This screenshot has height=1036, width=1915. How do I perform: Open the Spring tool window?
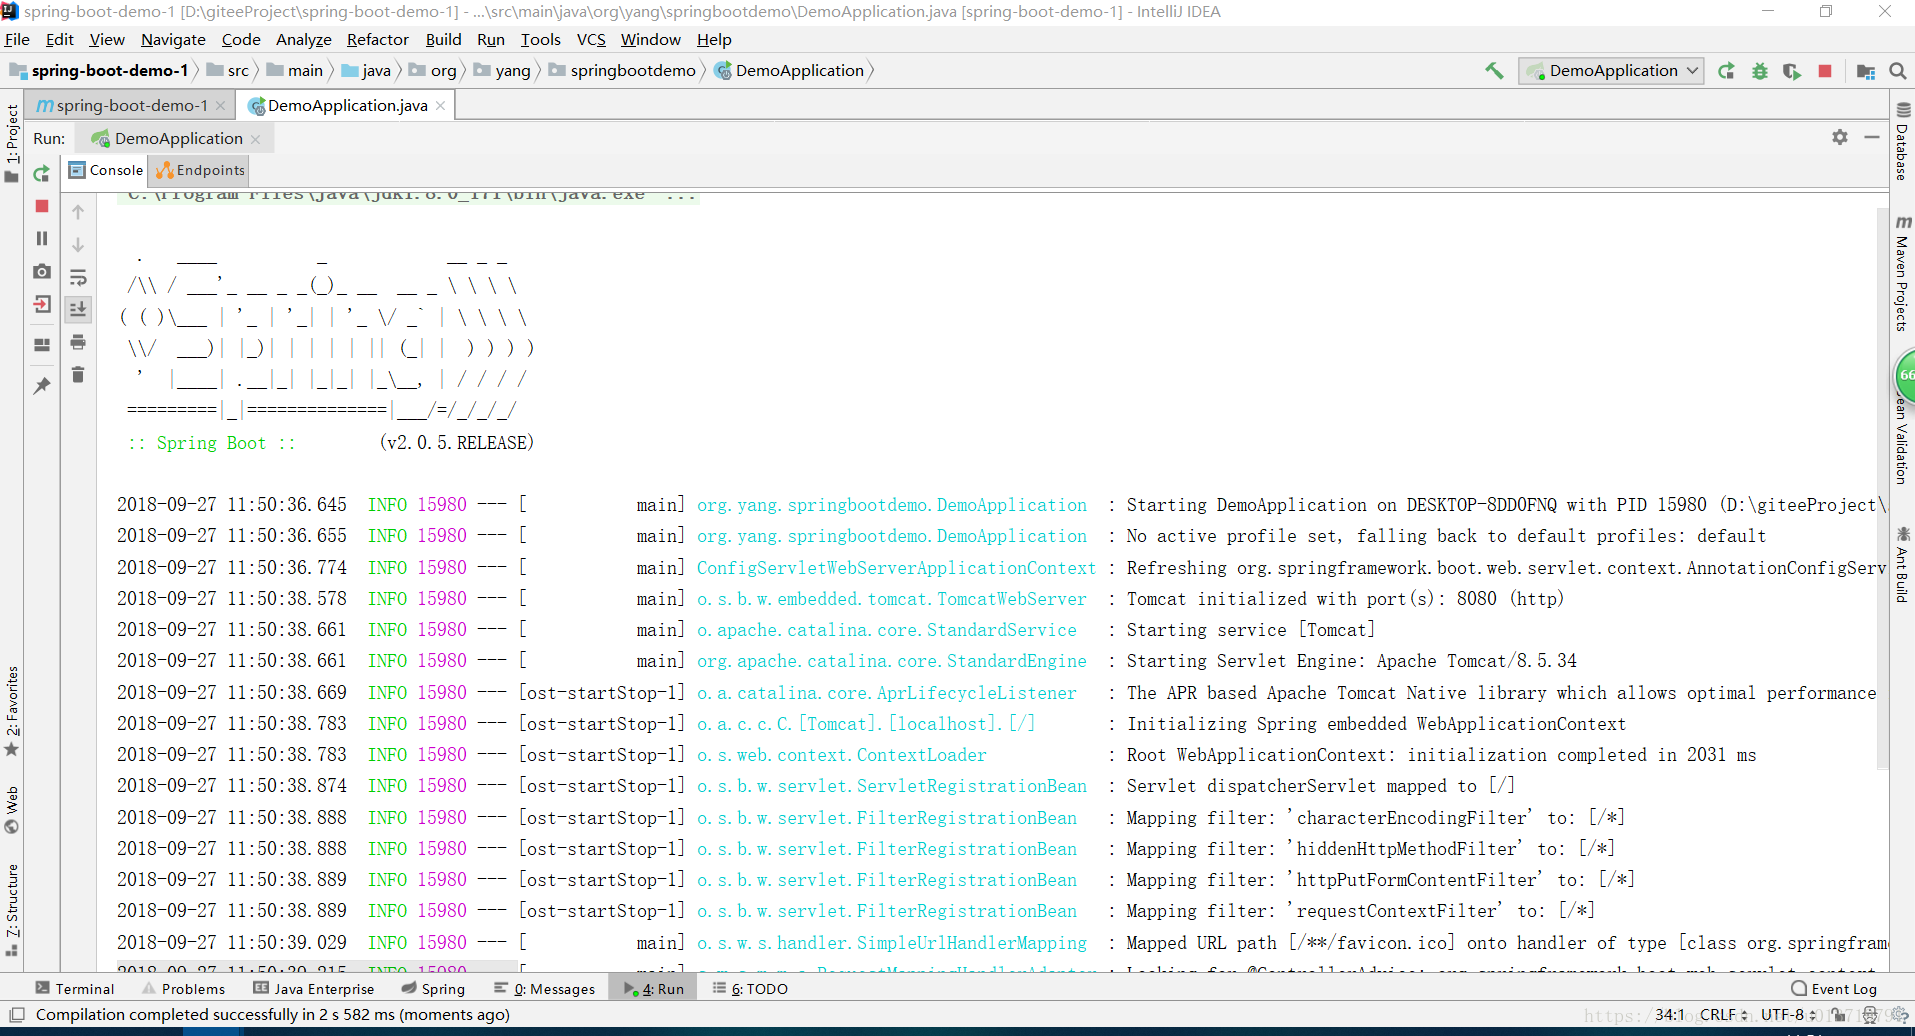pos(433,988)
